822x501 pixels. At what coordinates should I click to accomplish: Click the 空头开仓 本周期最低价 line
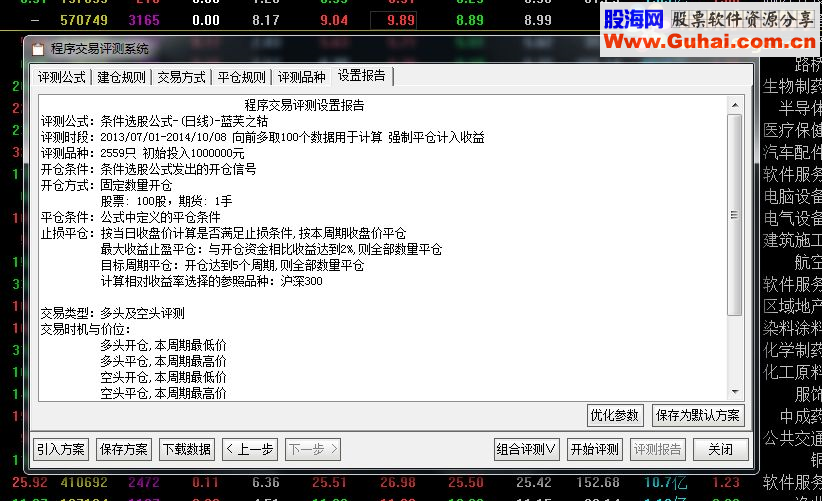[x=164, y=377]
